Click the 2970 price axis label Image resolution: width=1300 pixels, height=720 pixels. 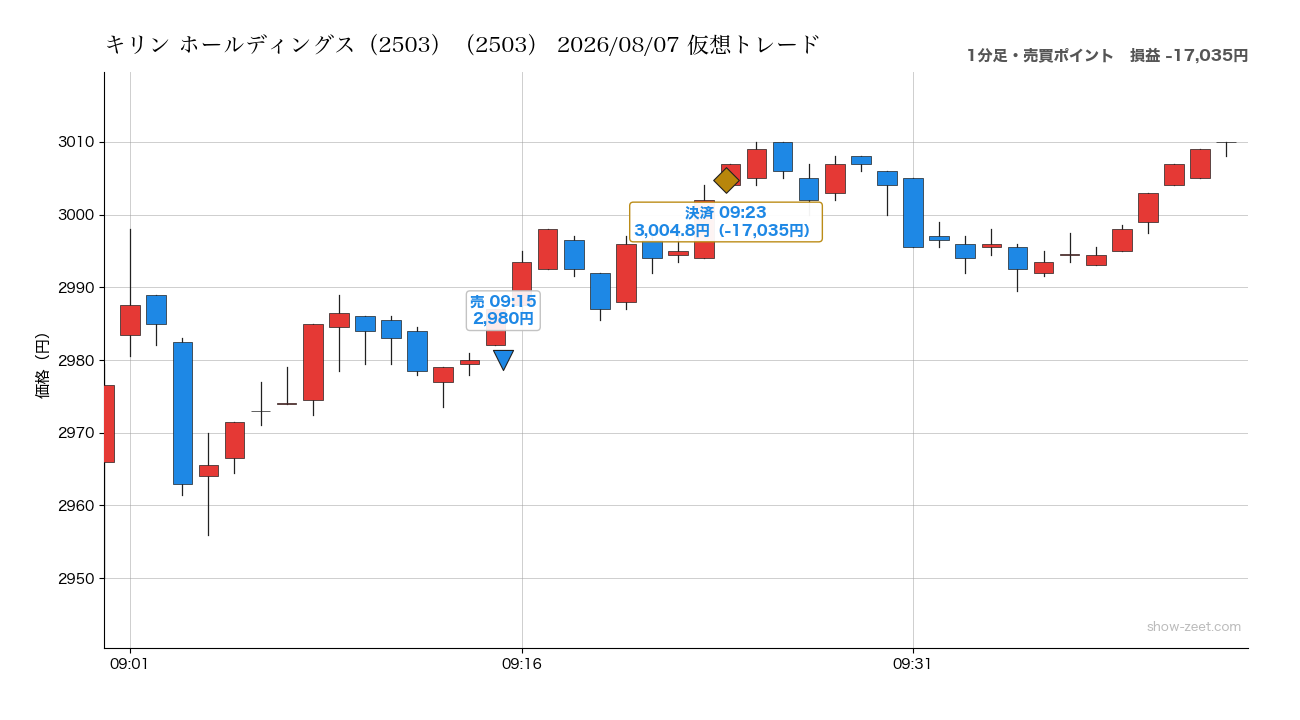tap(77, 433)
